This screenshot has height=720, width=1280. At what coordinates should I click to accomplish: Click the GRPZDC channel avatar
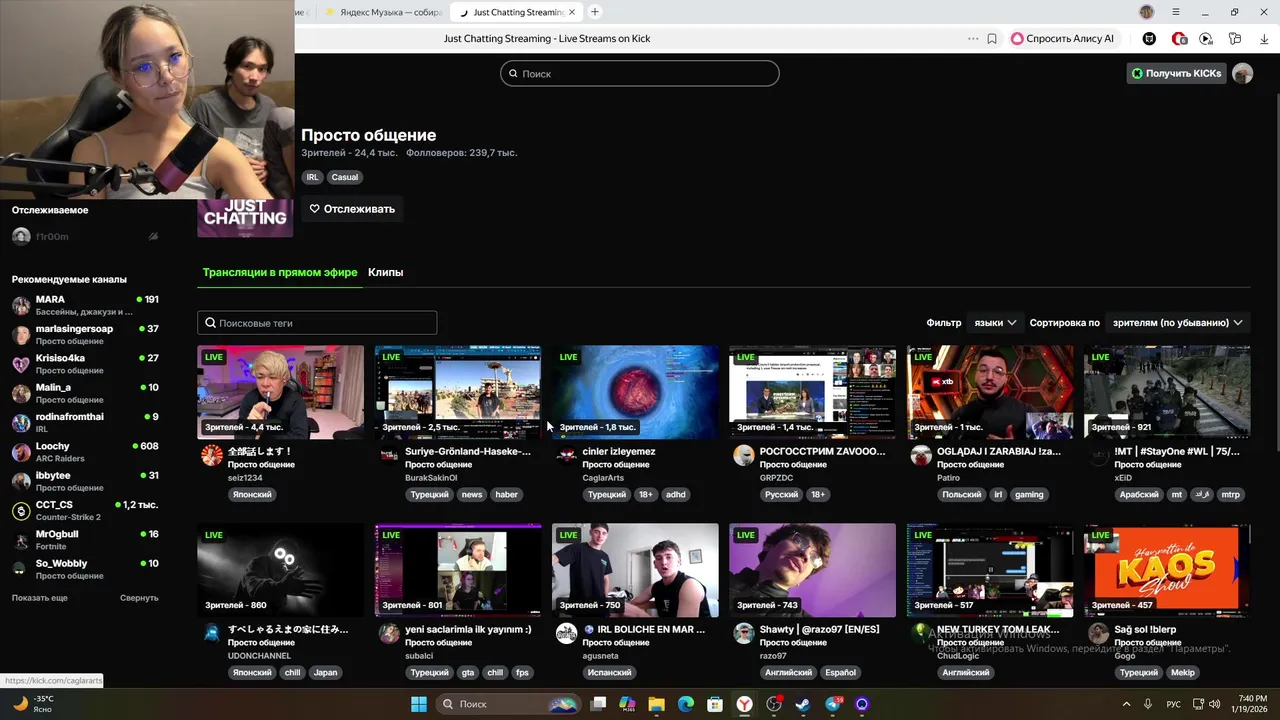pos(743,456)
